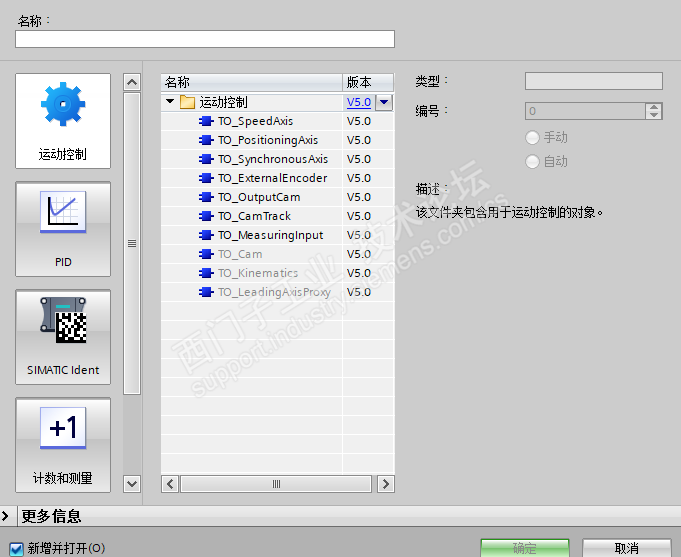681x557 pixels.
Task: Toggle the 新增并打开 checkbox
Action: (17, 549)
